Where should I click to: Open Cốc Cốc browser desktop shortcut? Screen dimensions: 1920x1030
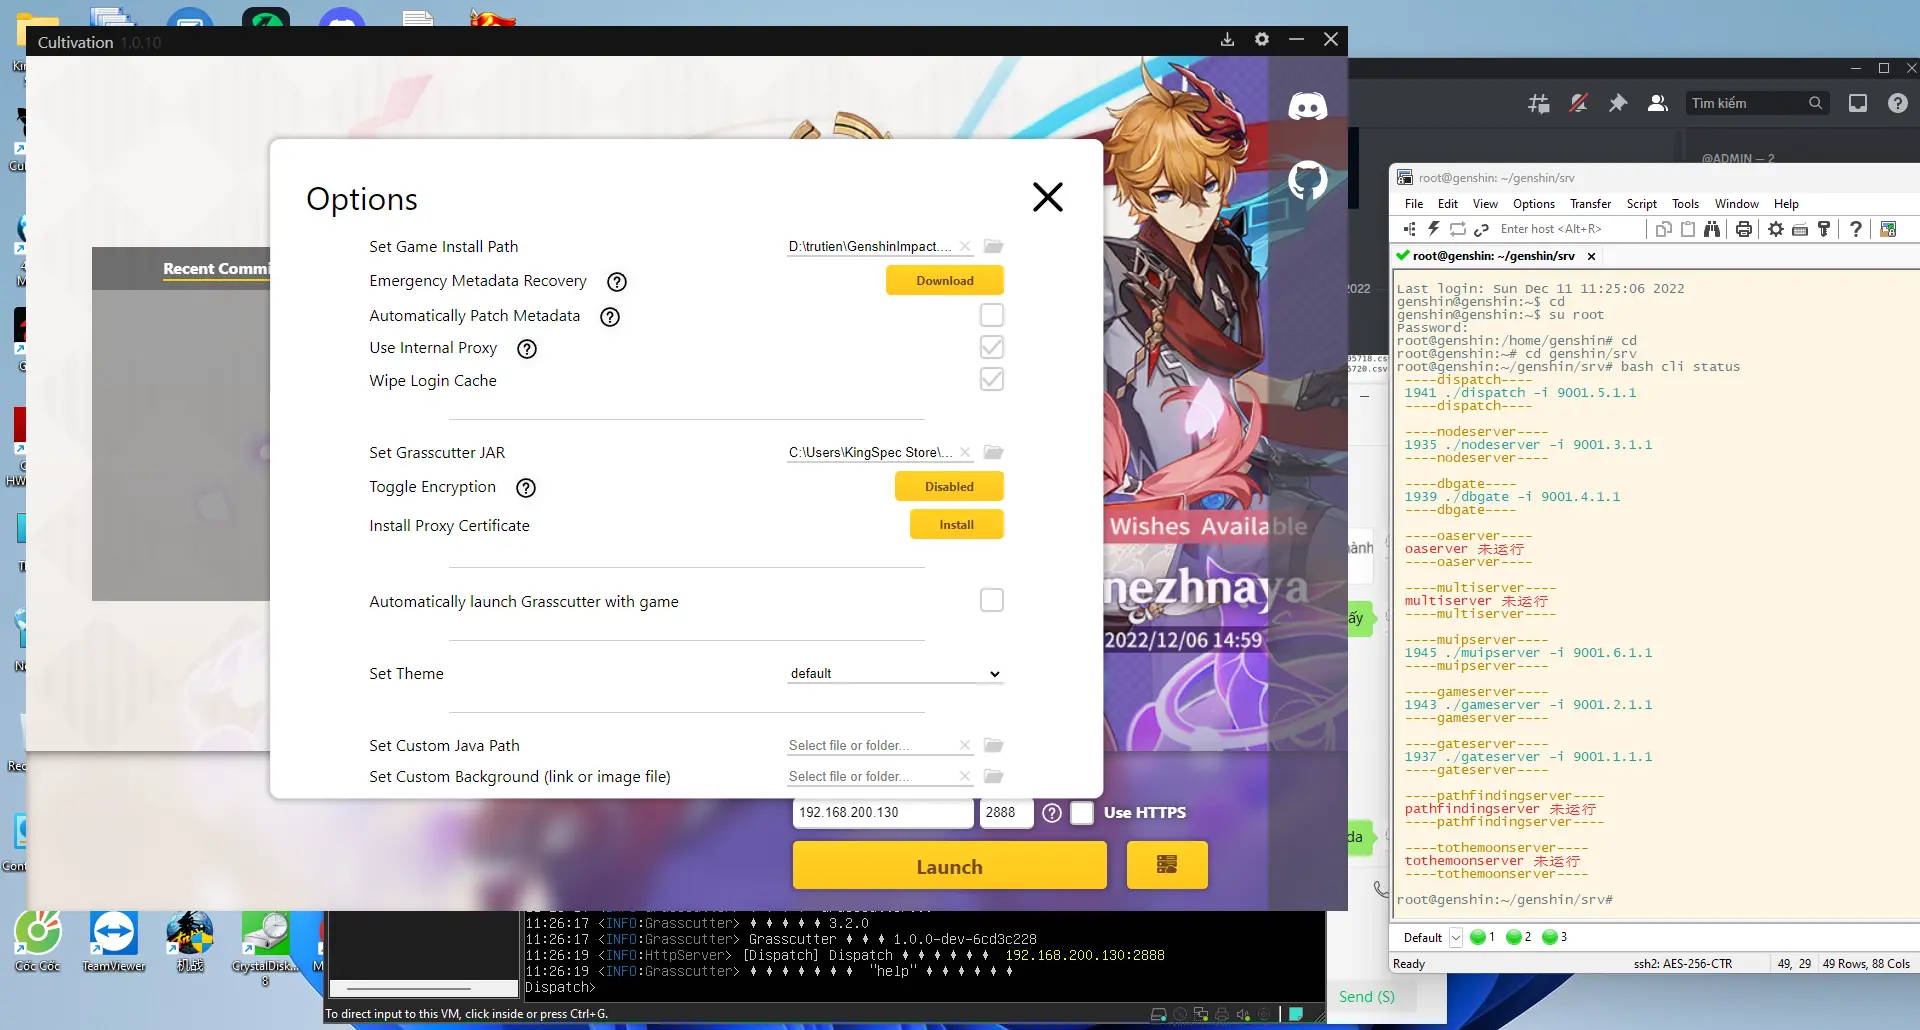click(38, 942)
